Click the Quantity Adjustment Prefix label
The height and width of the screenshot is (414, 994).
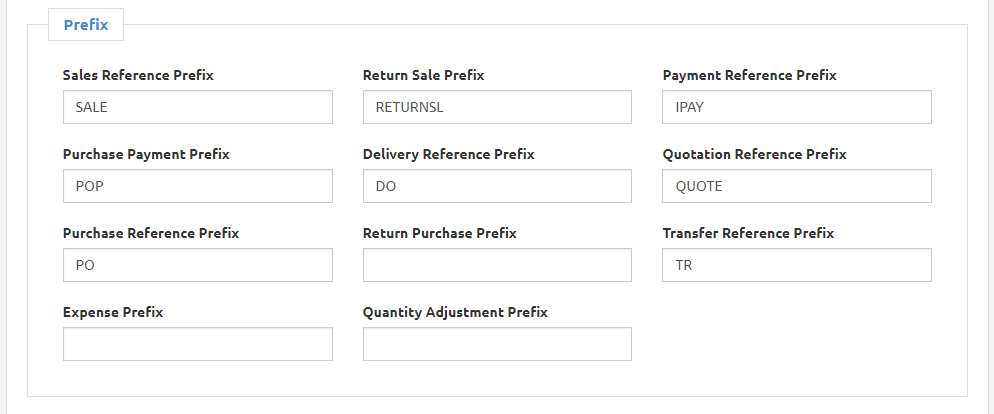(455, 312)
